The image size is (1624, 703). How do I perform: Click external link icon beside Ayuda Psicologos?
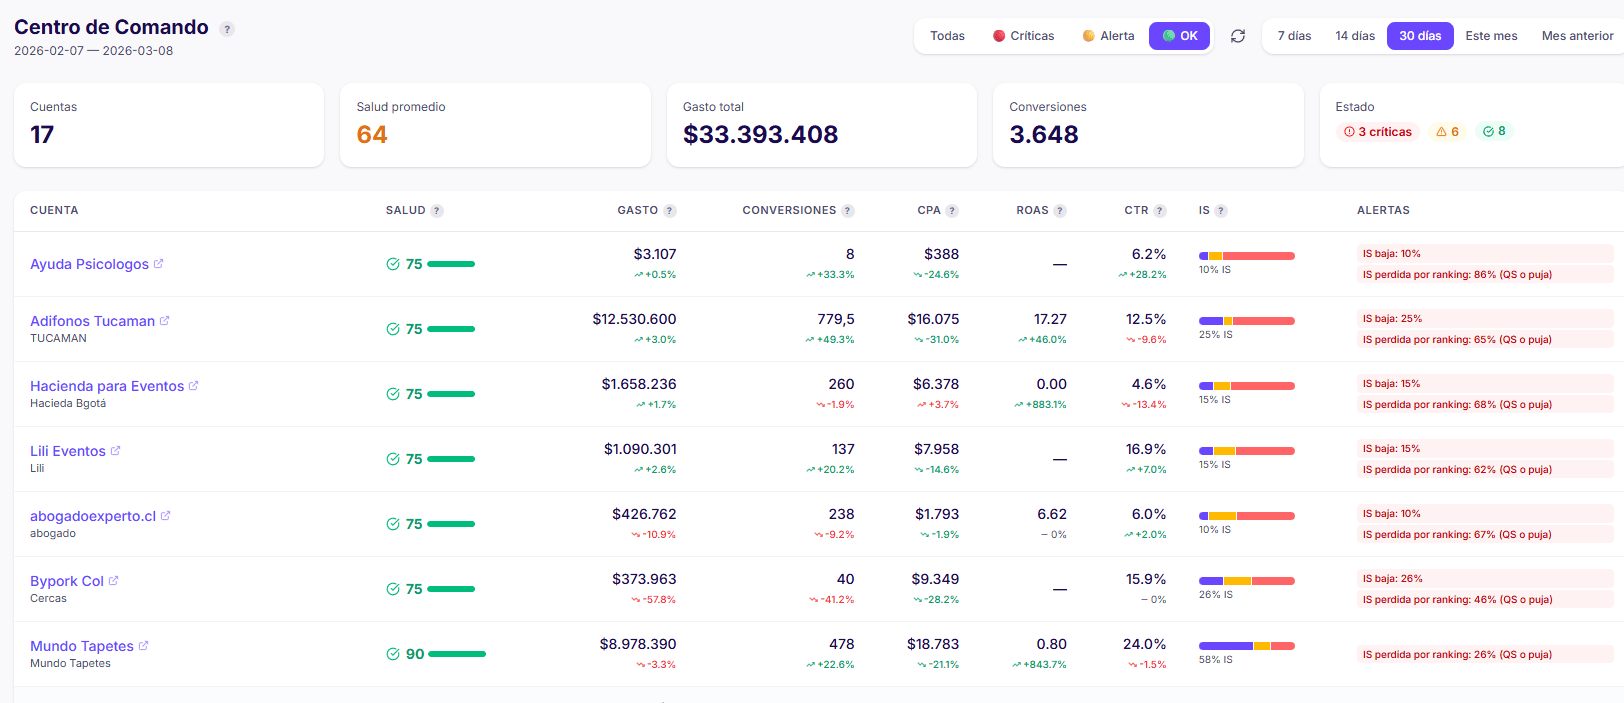(158, 264)
